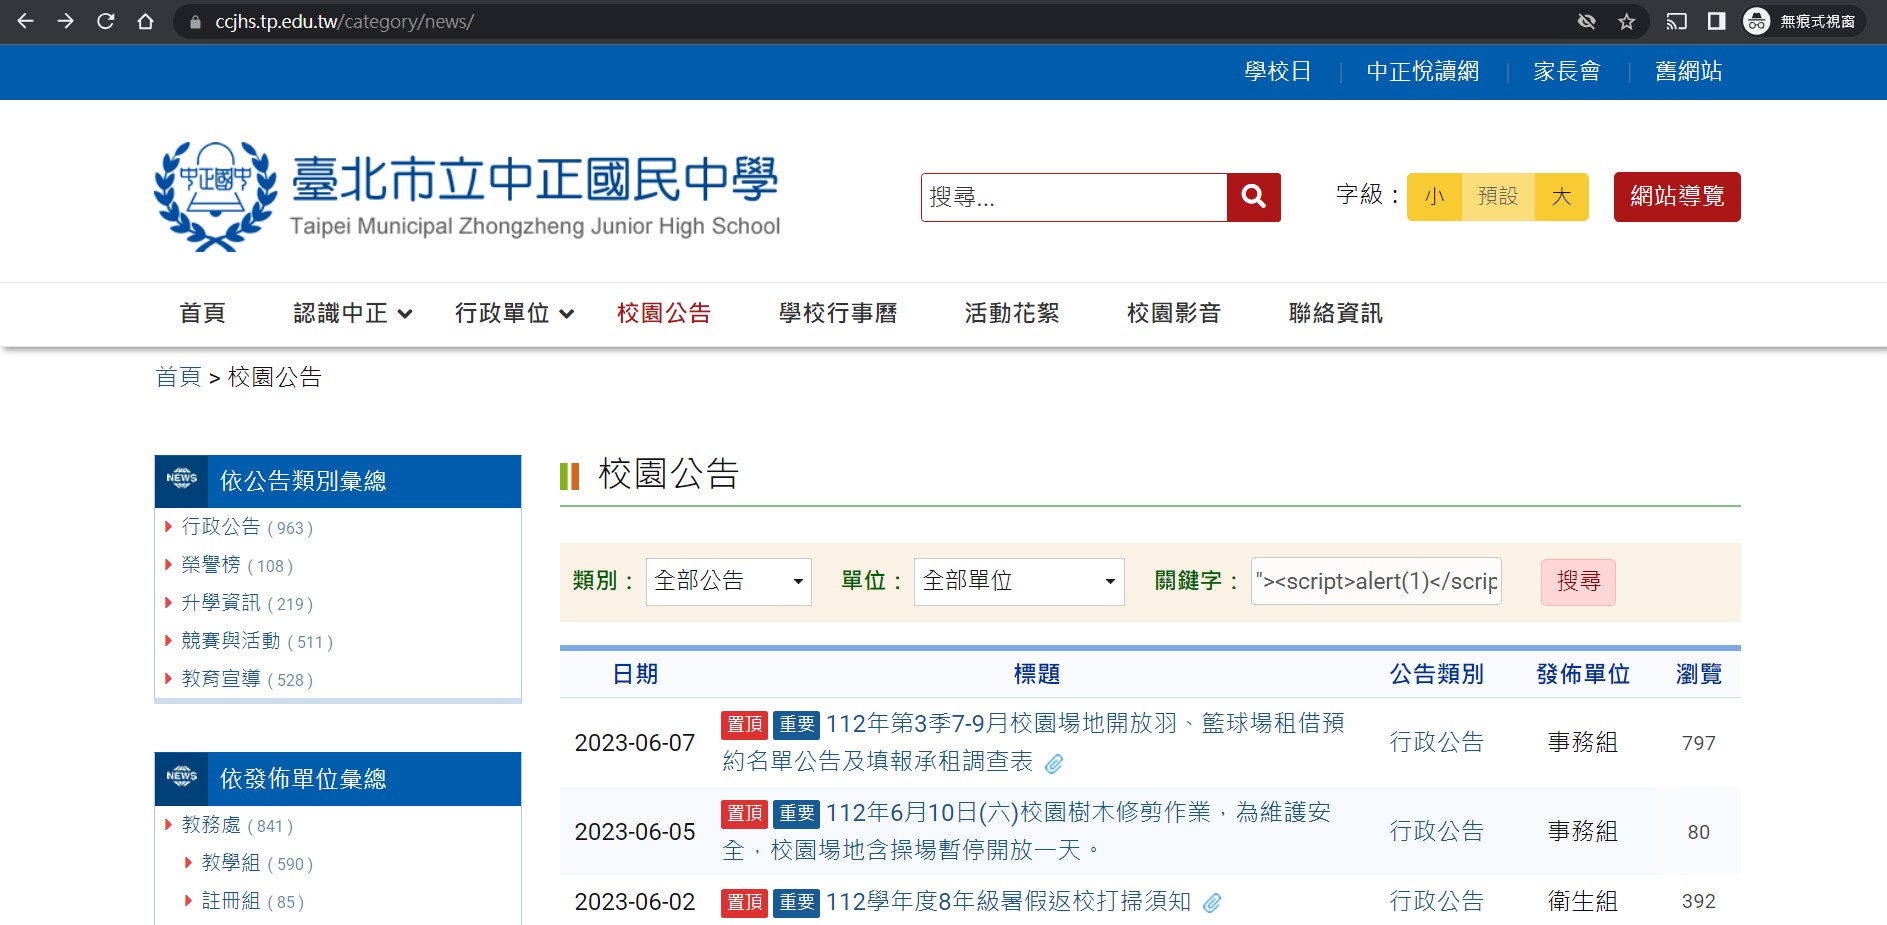
Task: Reload the page with the refresh icon
Action: 106,21
